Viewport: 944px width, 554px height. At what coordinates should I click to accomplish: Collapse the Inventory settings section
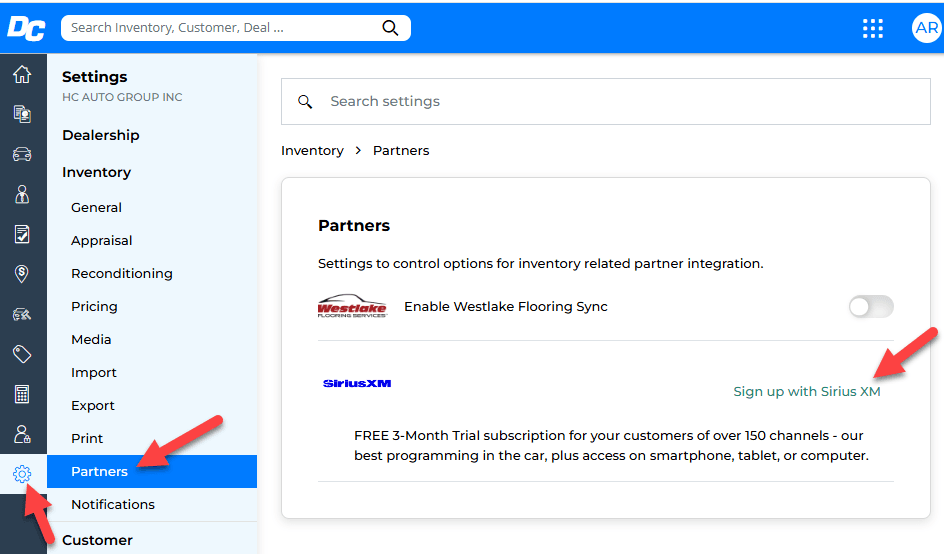point(96,172)
